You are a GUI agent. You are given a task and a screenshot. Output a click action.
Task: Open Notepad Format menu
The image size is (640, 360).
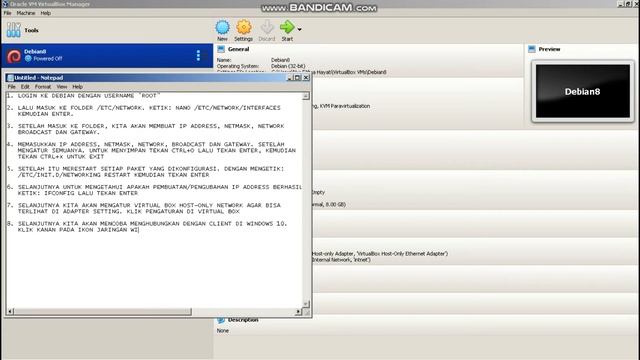point(43,87)
